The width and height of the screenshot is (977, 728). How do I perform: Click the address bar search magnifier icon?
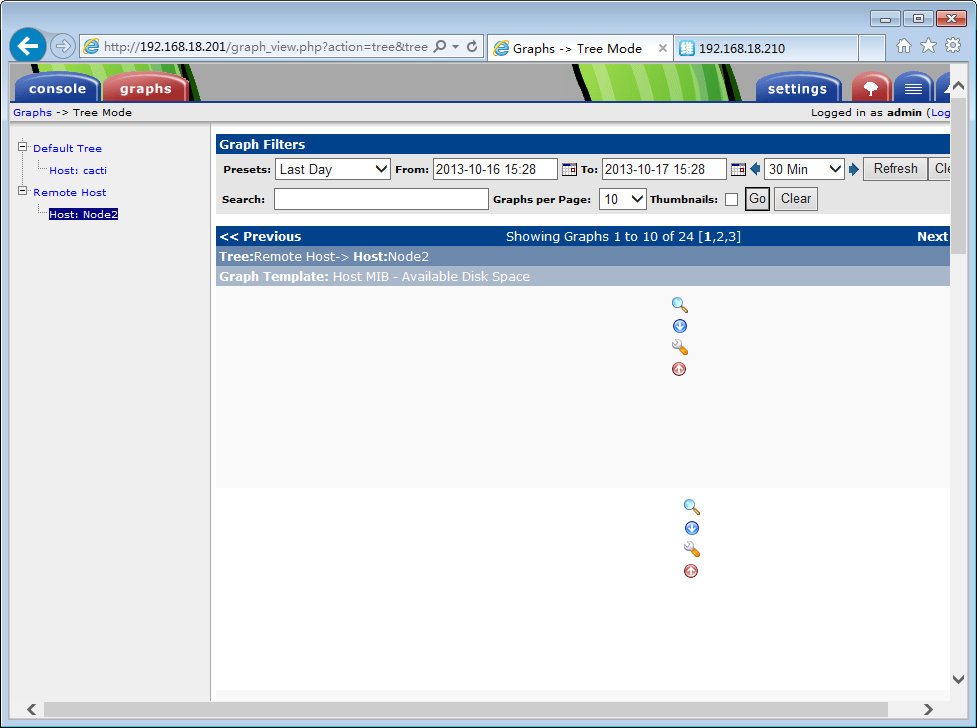pos(440,46)
